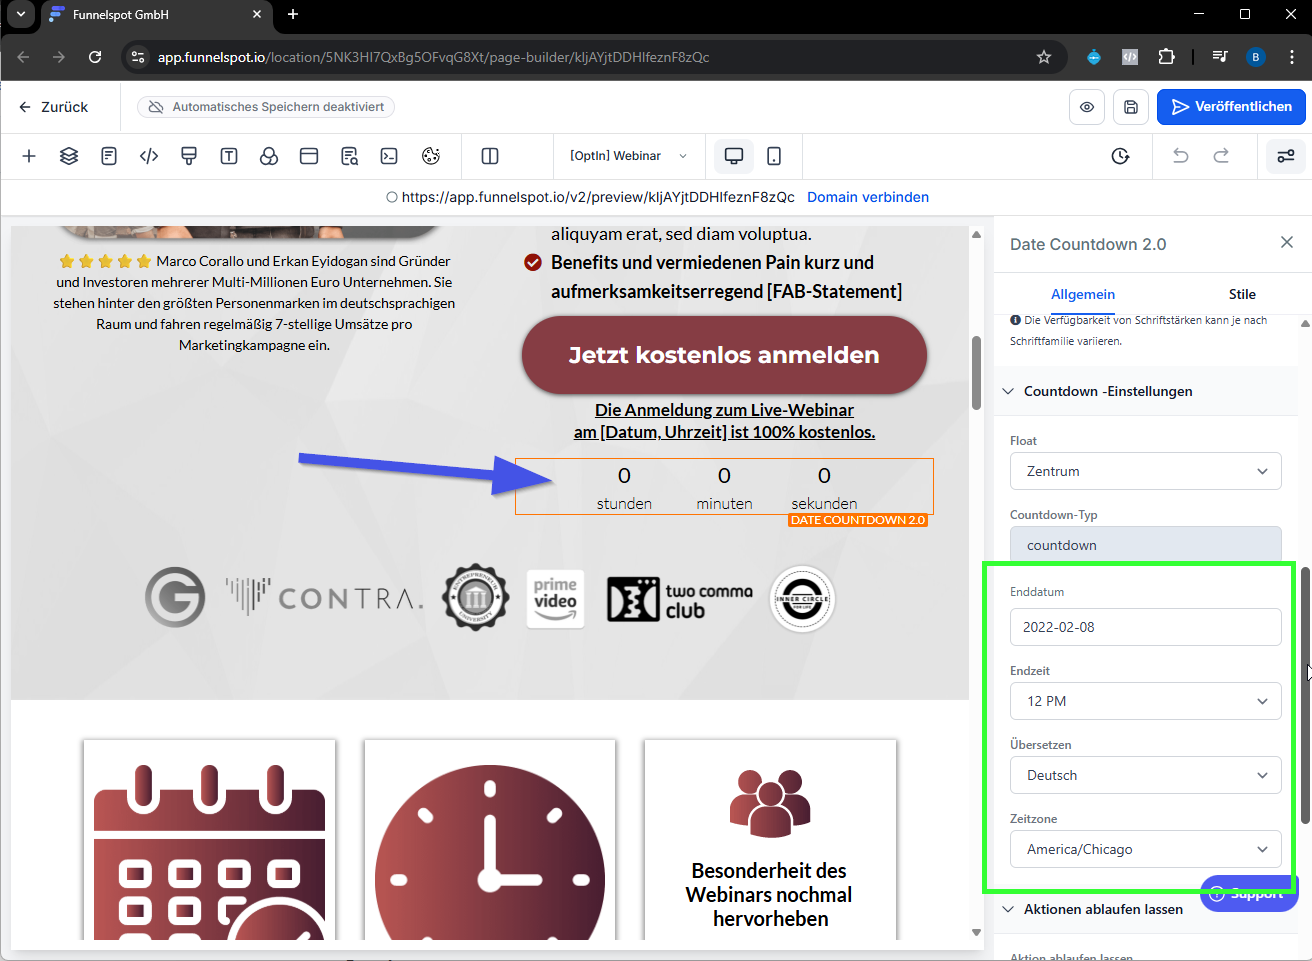Click the Enddatum date field
Image resolution: width=1312 pixels, height=961 pixels.
pyautogui.click(x=1146, y=627)
